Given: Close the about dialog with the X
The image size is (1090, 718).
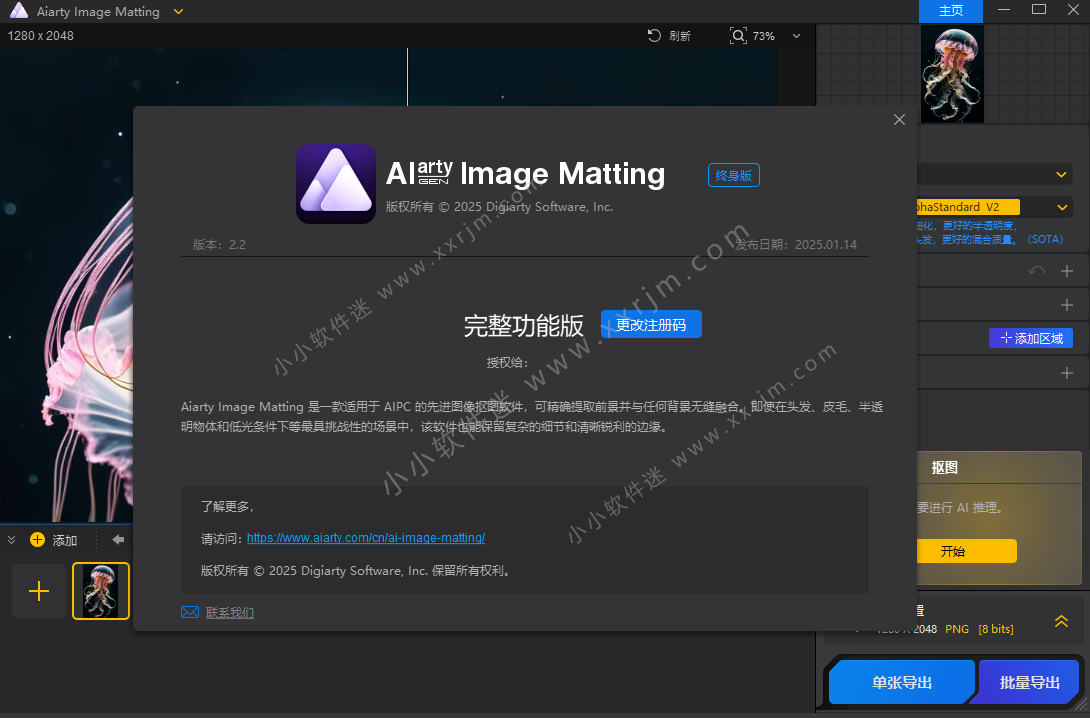Looking at the screenshot, I should click(x=899, y=120).
